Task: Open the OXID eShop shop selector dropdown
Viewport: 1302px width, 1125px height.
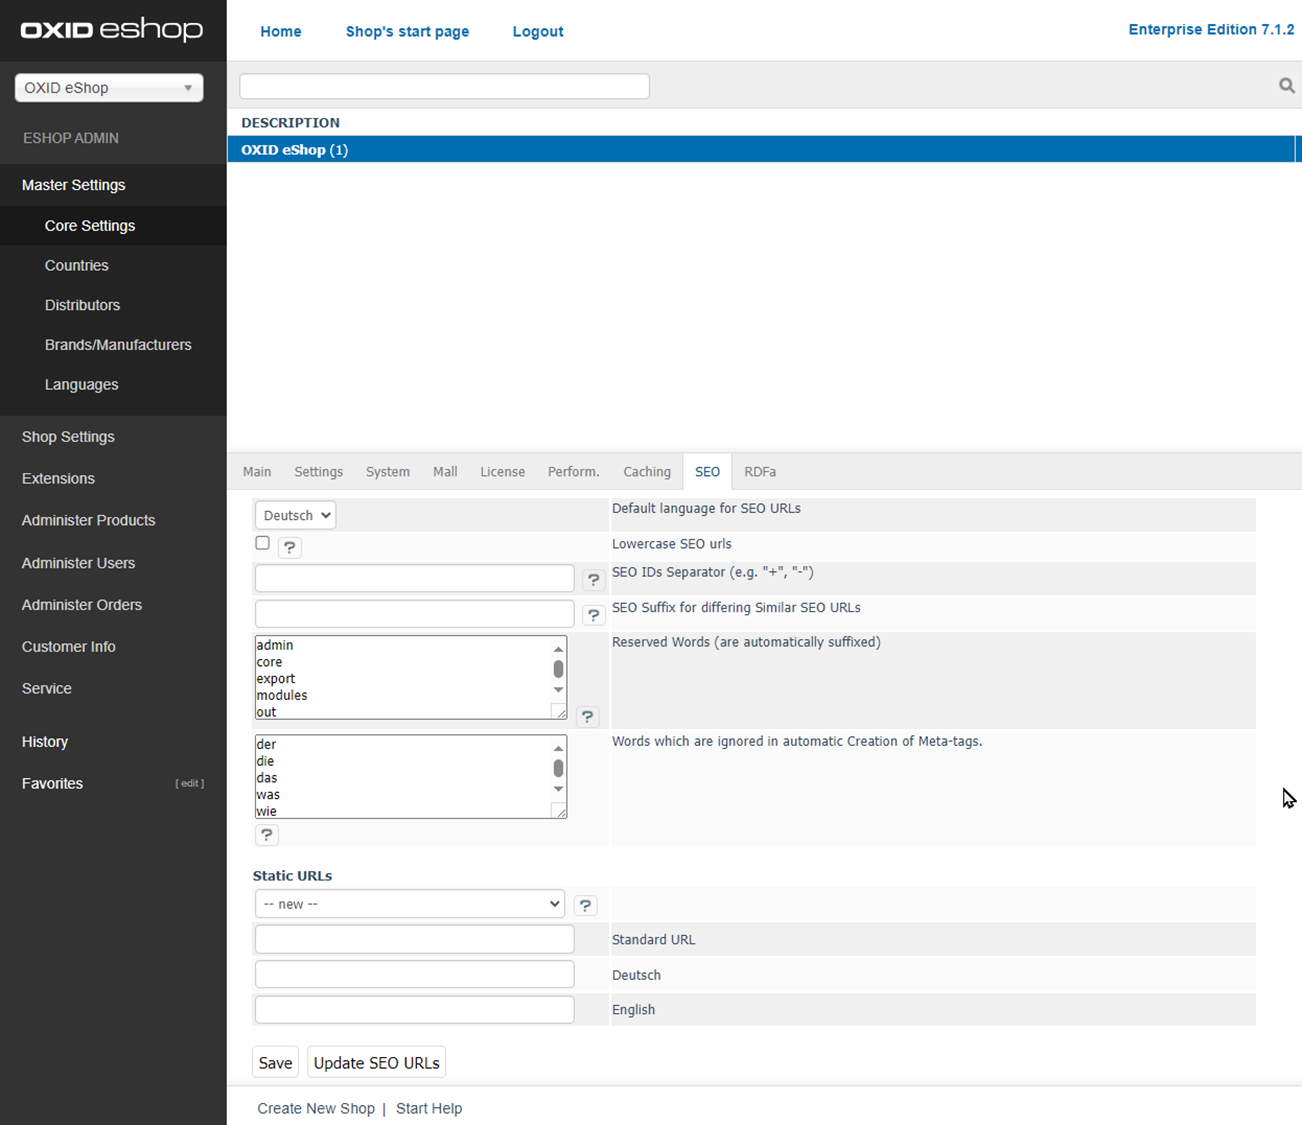Action: click(x=109, y=88)
